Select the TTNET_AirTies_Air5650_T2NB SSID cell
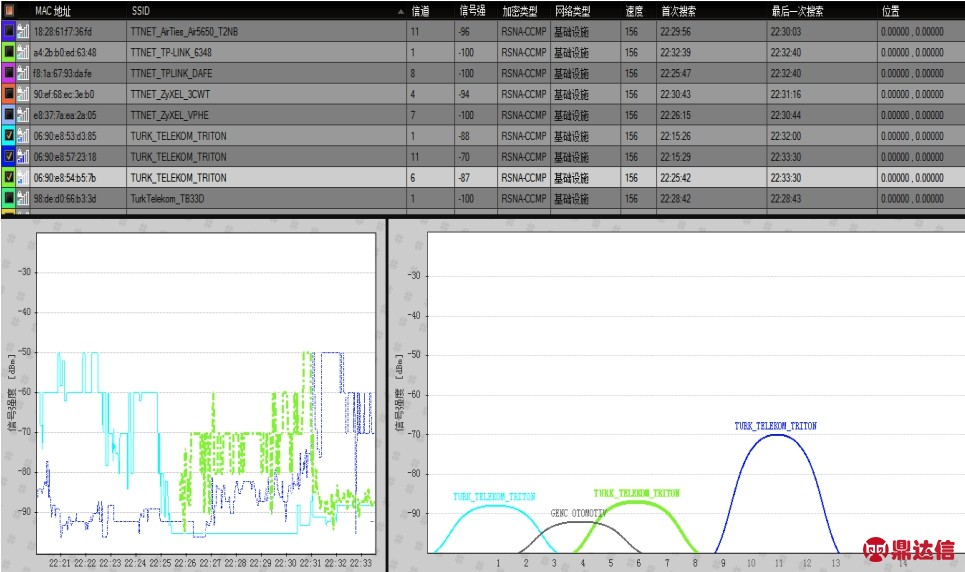This screenshot has height=572, width=965. (266, 31)
